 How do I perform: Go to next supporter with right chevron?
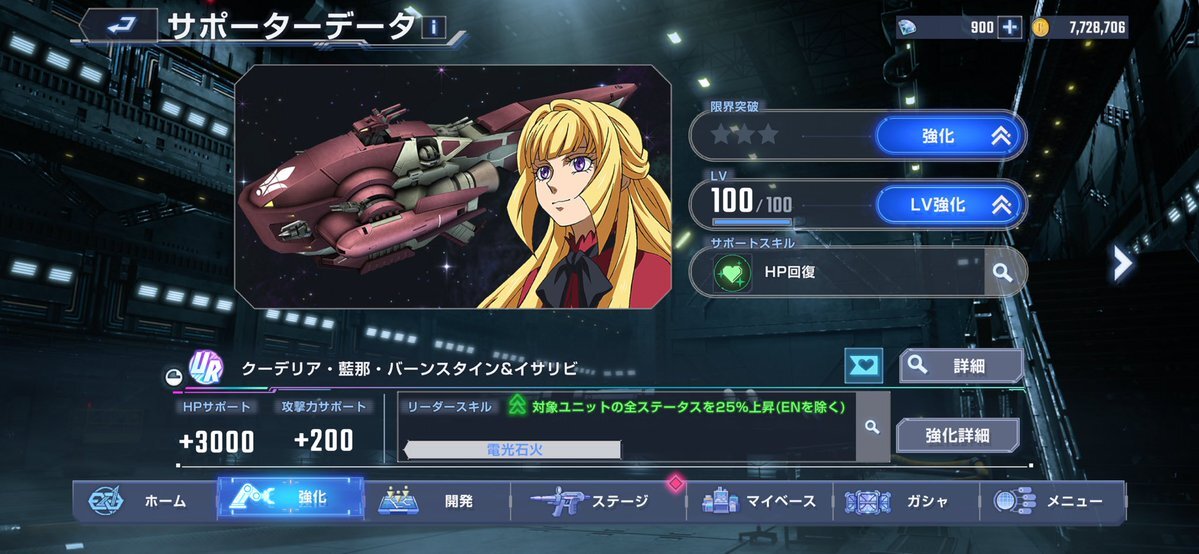pos(1122,264)
